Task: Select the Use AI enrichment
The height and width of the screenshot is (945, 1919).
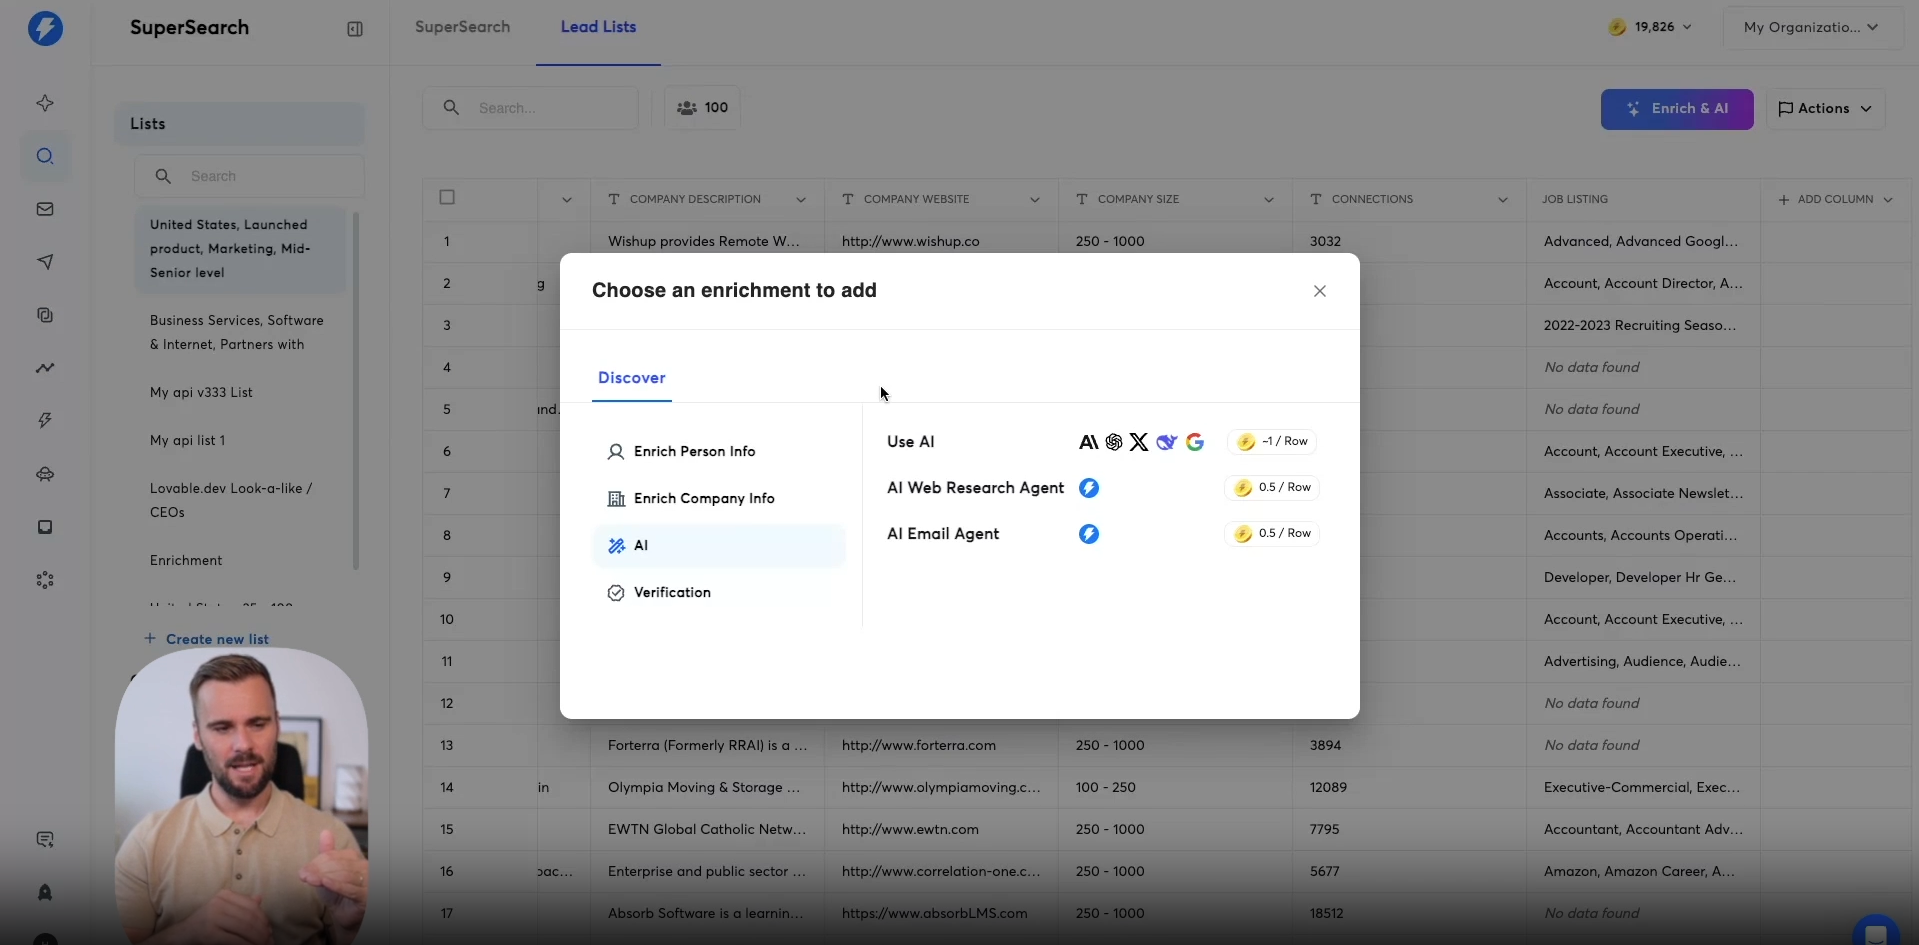Action: click(911, 442)
